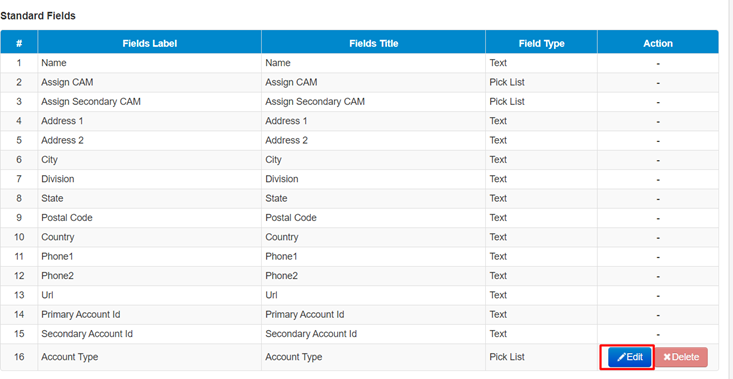Click the Postal Code label cell
The width and height of the screenshot is (733, 379).
pos(150,218)
